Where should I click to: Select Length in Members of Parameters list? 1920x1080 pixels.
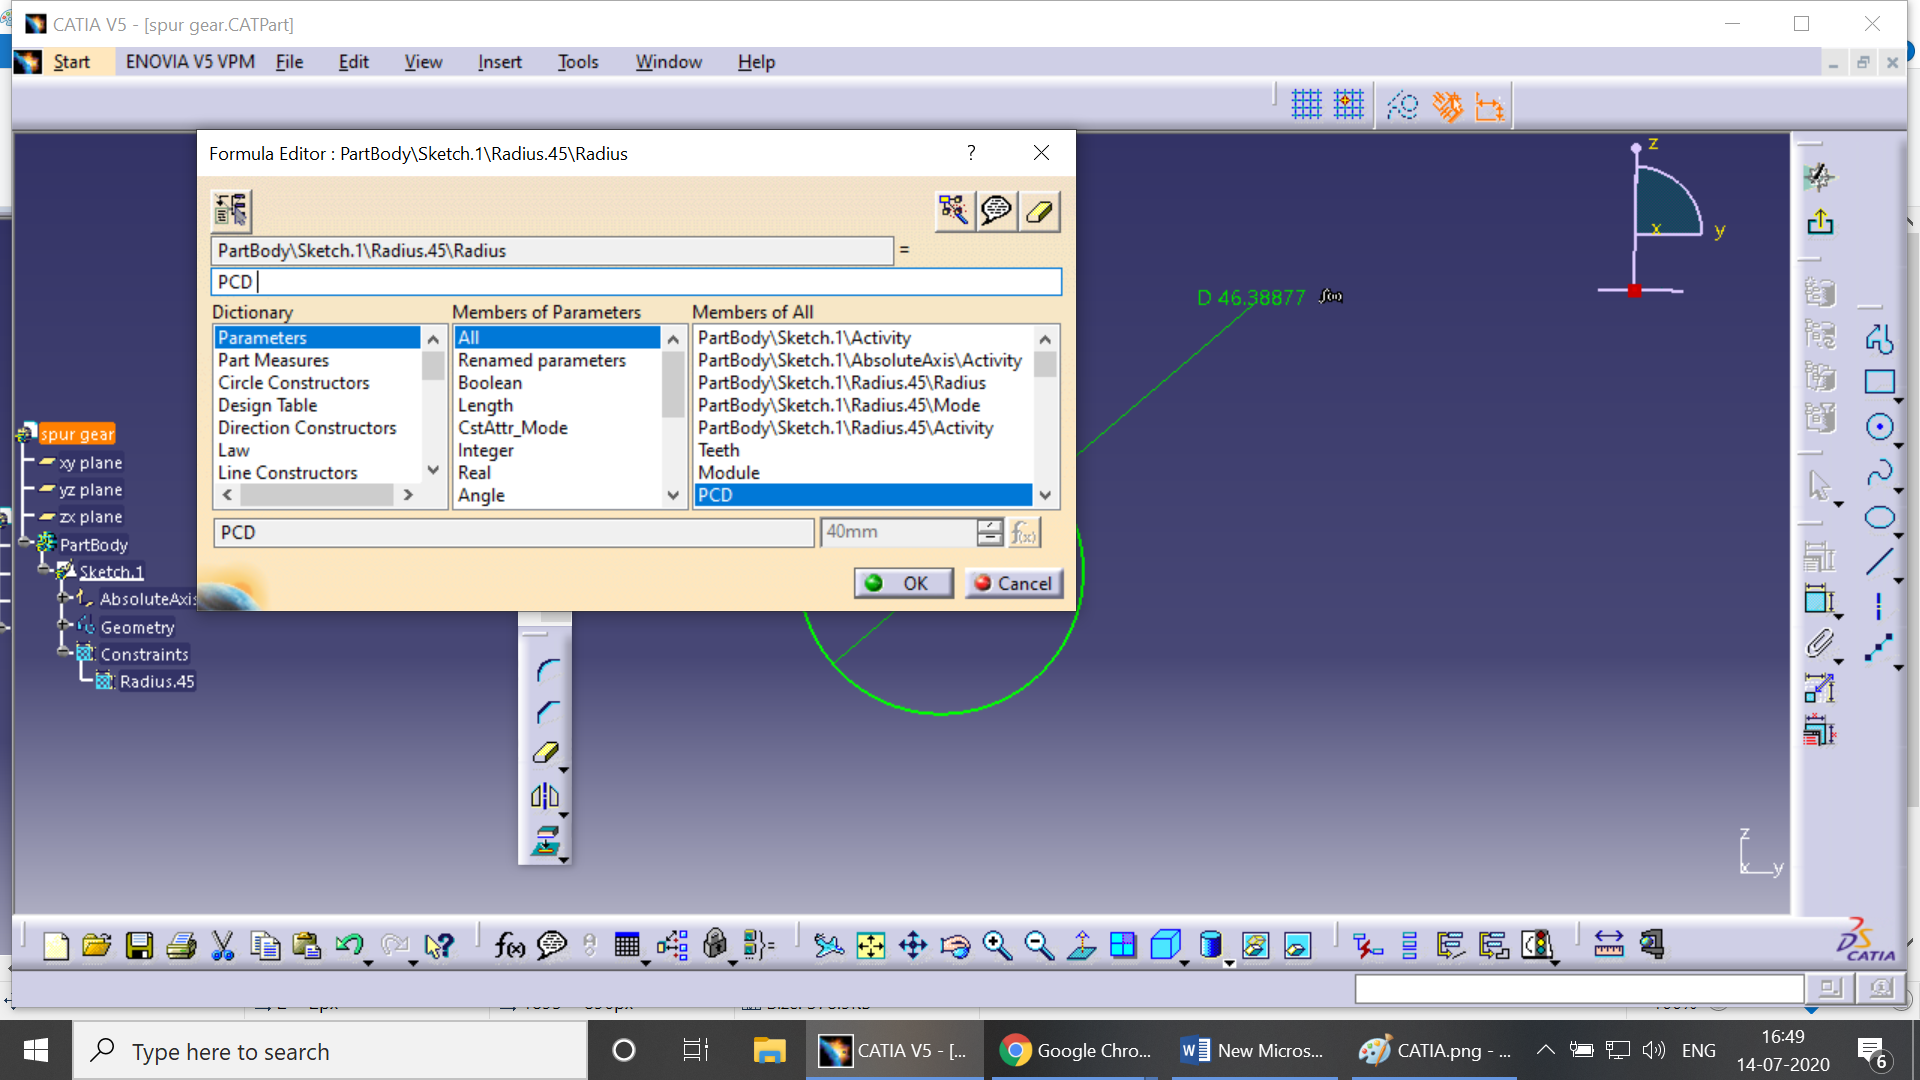557,405
